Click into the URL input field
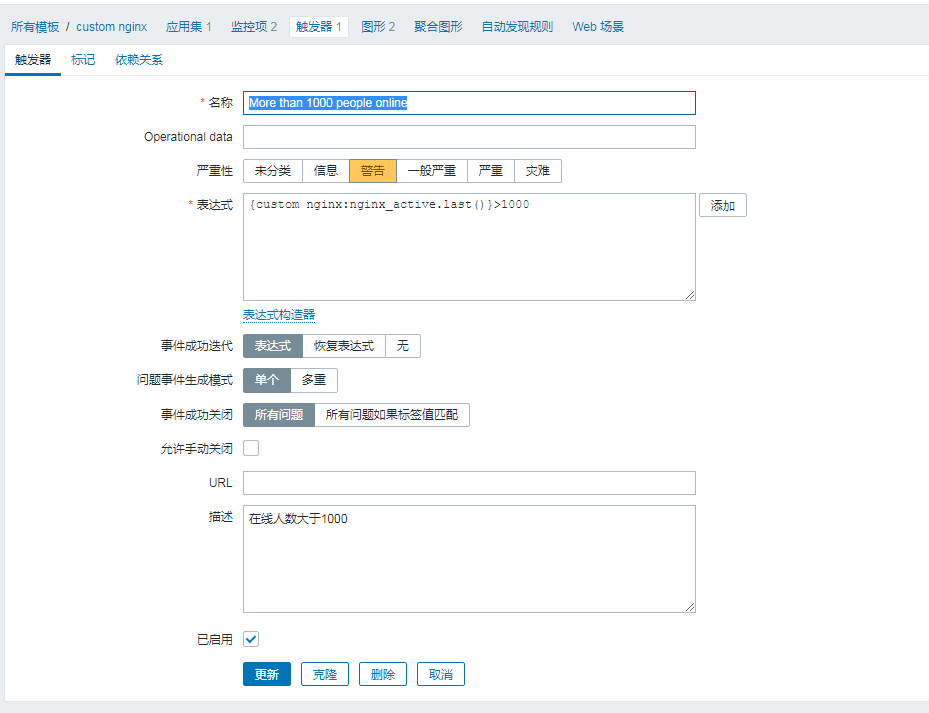The image size is (929, 713). (469, 483)
